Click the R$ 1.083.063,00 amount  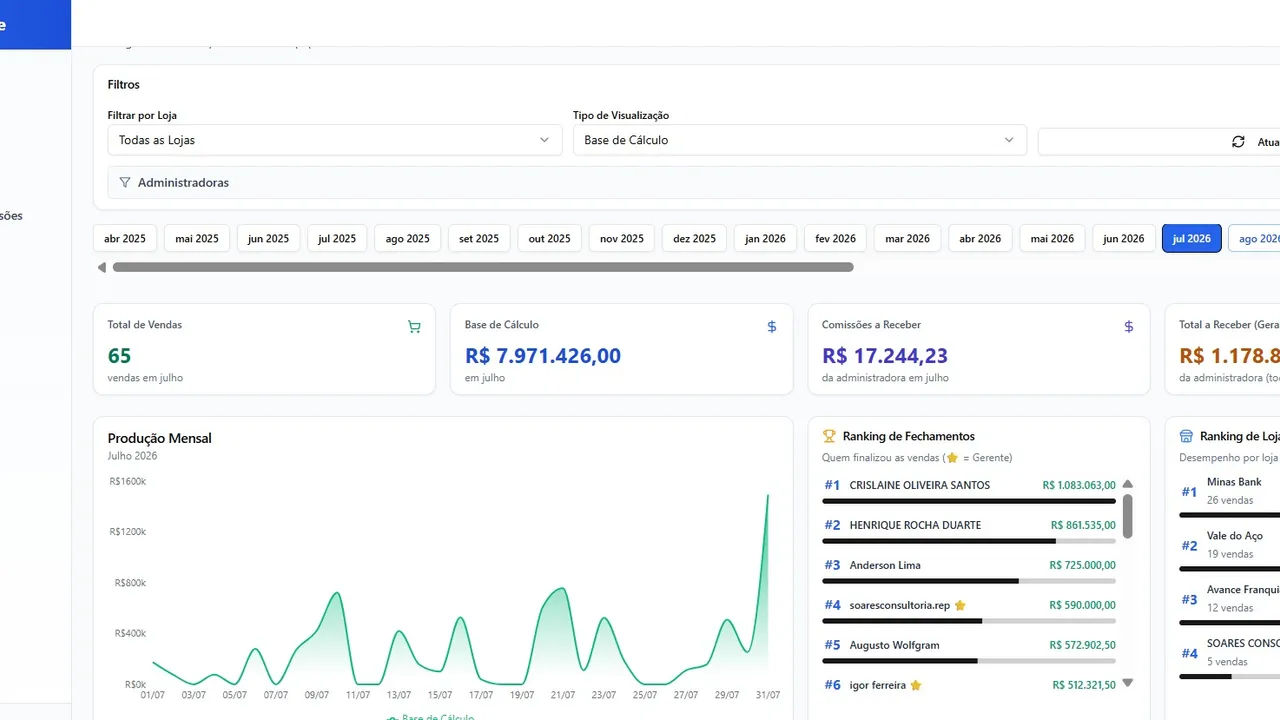click(x=1079, y=485)
